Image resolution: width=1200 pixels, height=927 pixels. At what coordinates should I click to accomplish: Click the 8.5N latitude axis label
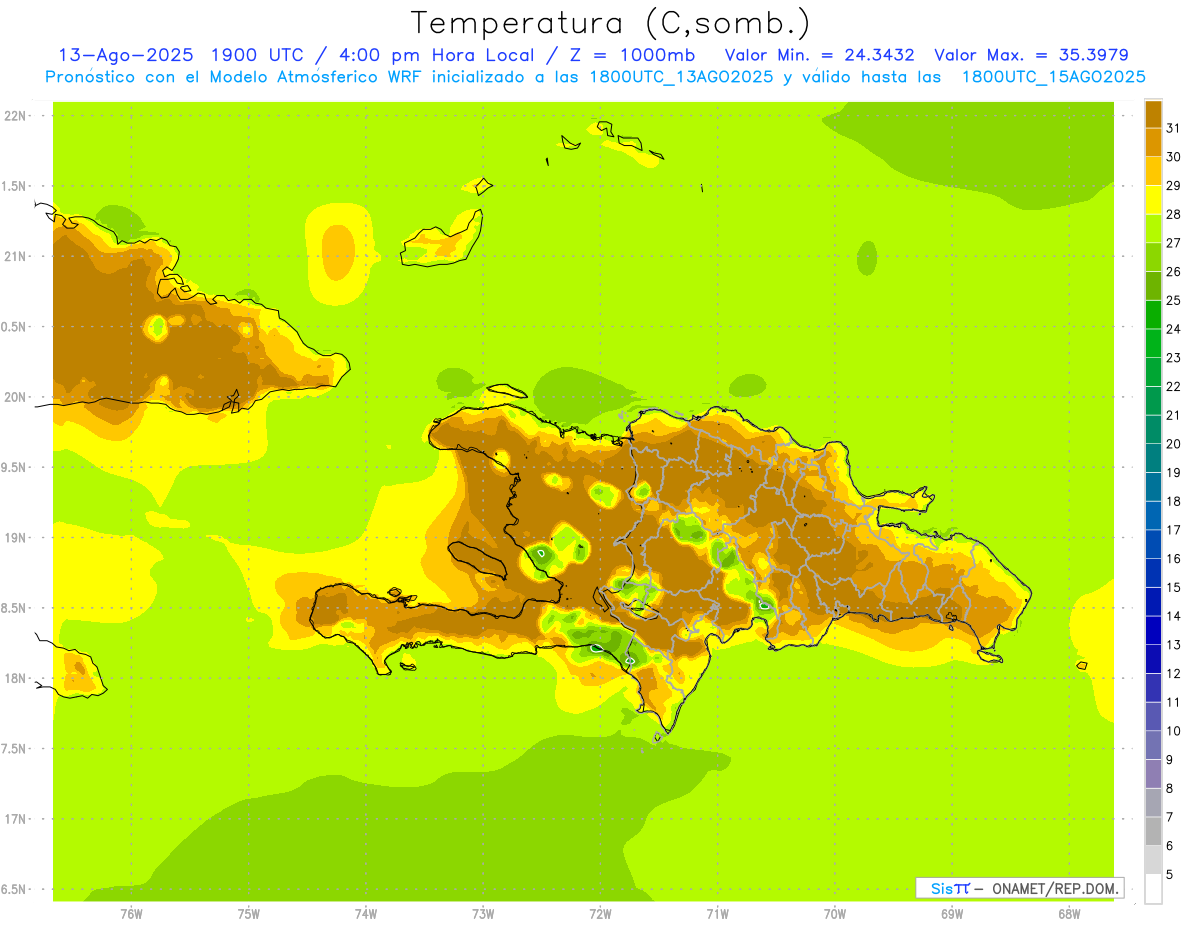tap(15, 608)
